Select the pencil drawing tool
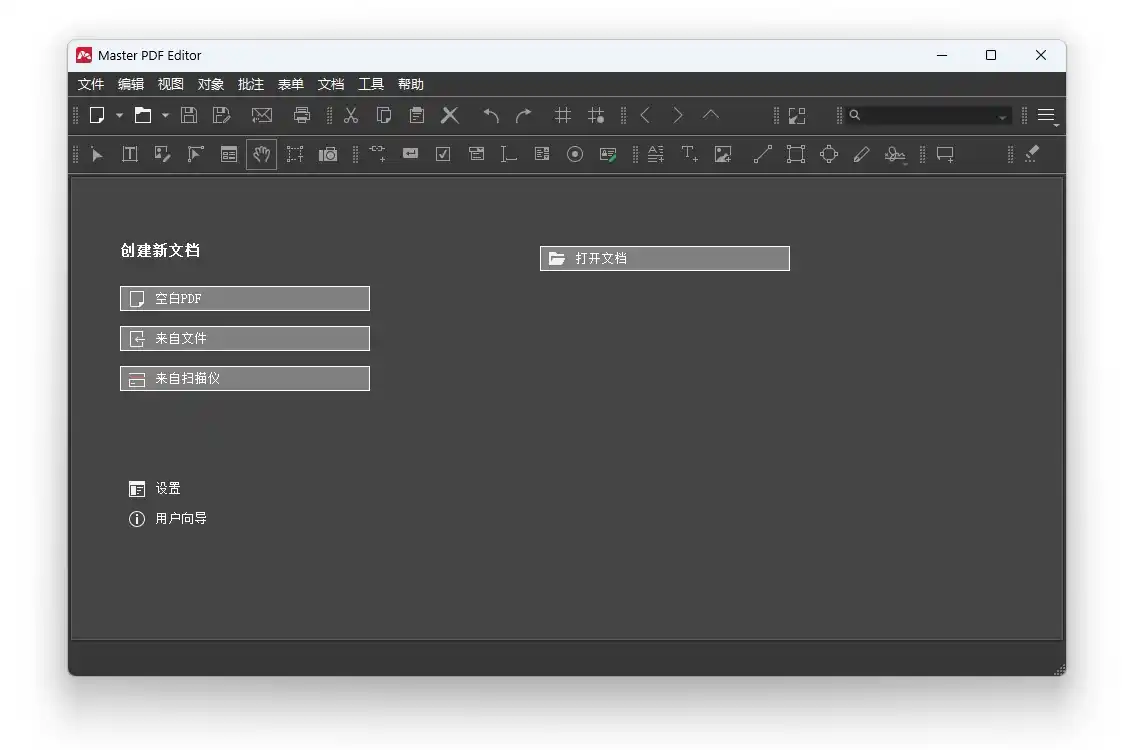The height and width of the screenshot is (750, 1134). coord(861,154)
